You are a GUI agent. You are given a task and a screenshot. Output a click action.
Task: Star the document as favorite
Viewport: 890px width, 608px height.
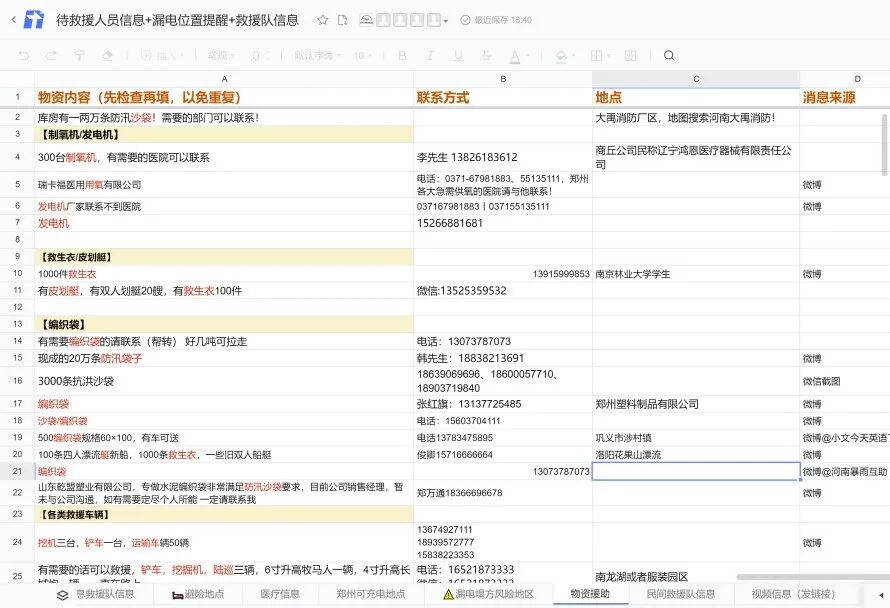point(322,20)
